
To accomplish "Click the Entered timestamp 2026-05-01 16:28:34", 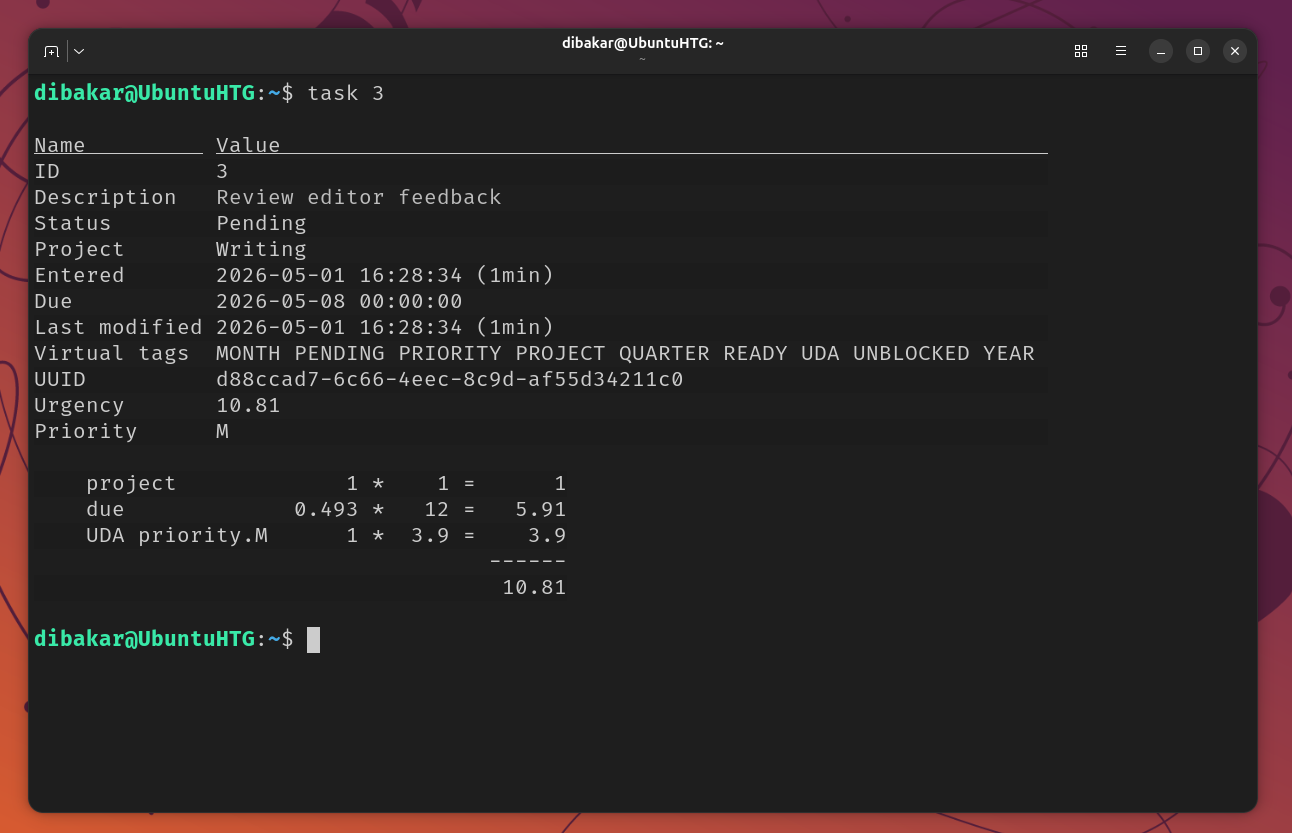I will coord(339,275).
